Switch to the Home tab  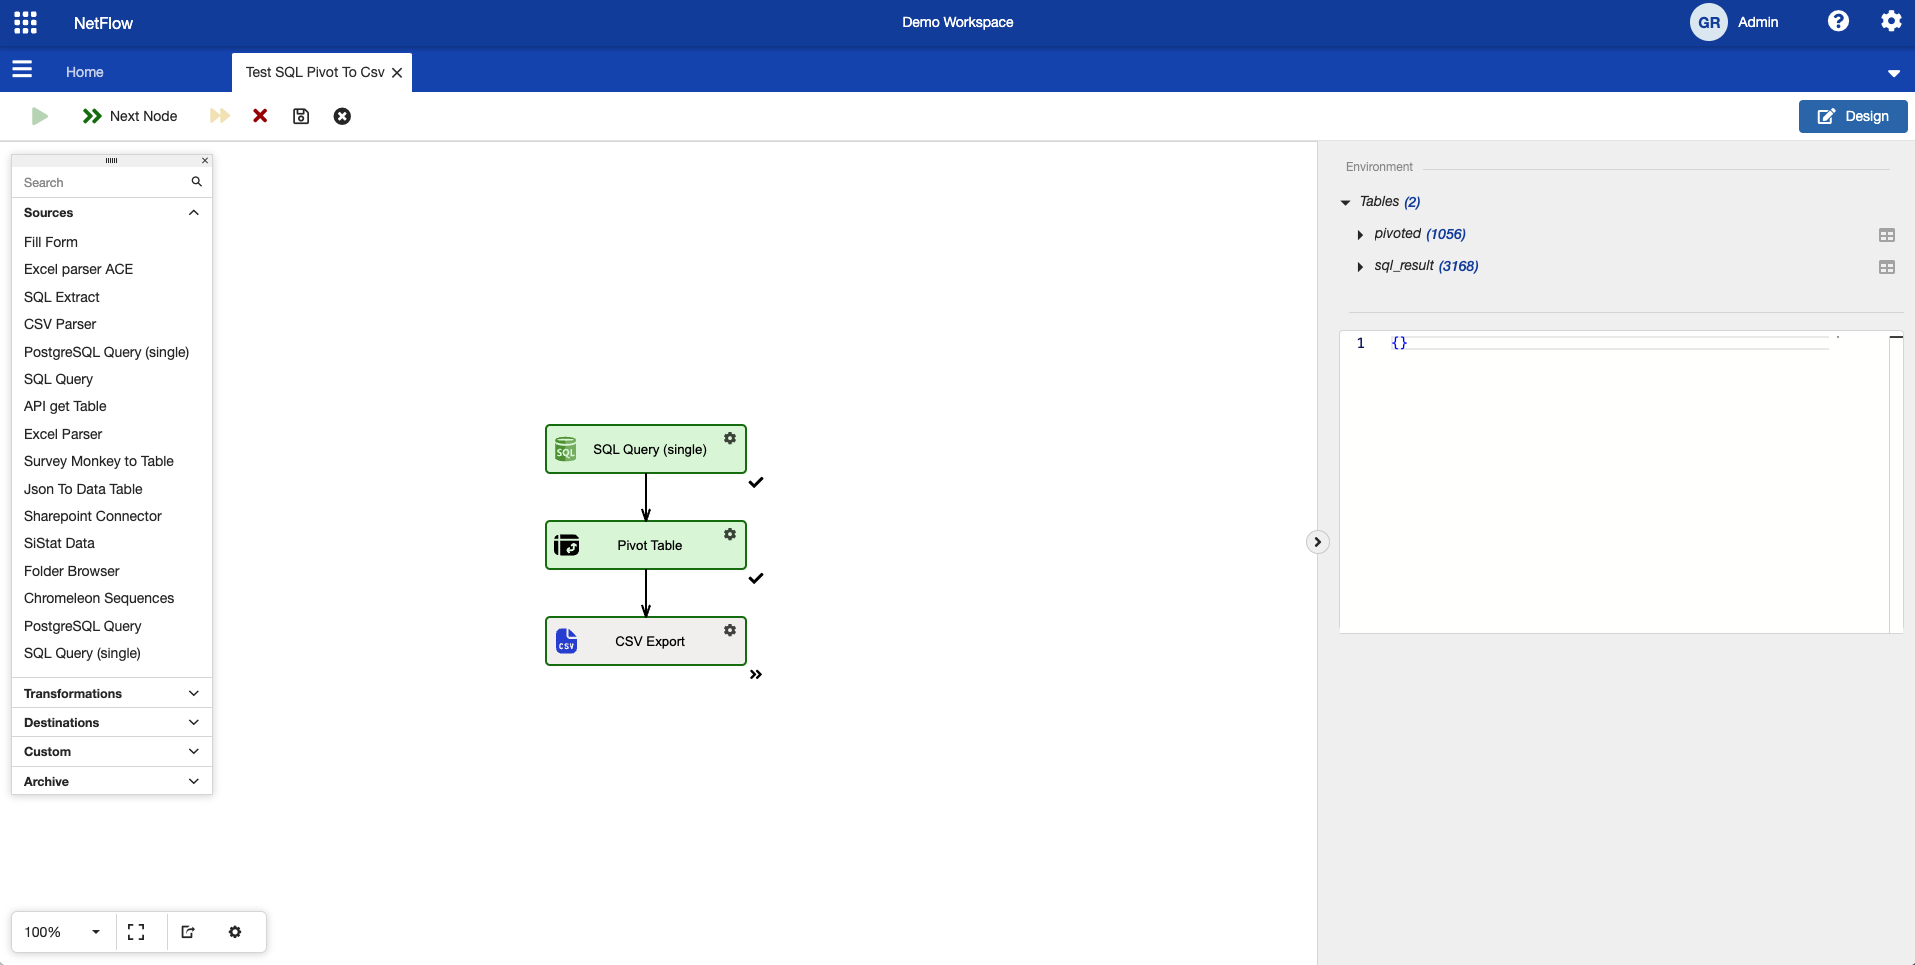tap(85, 72)
